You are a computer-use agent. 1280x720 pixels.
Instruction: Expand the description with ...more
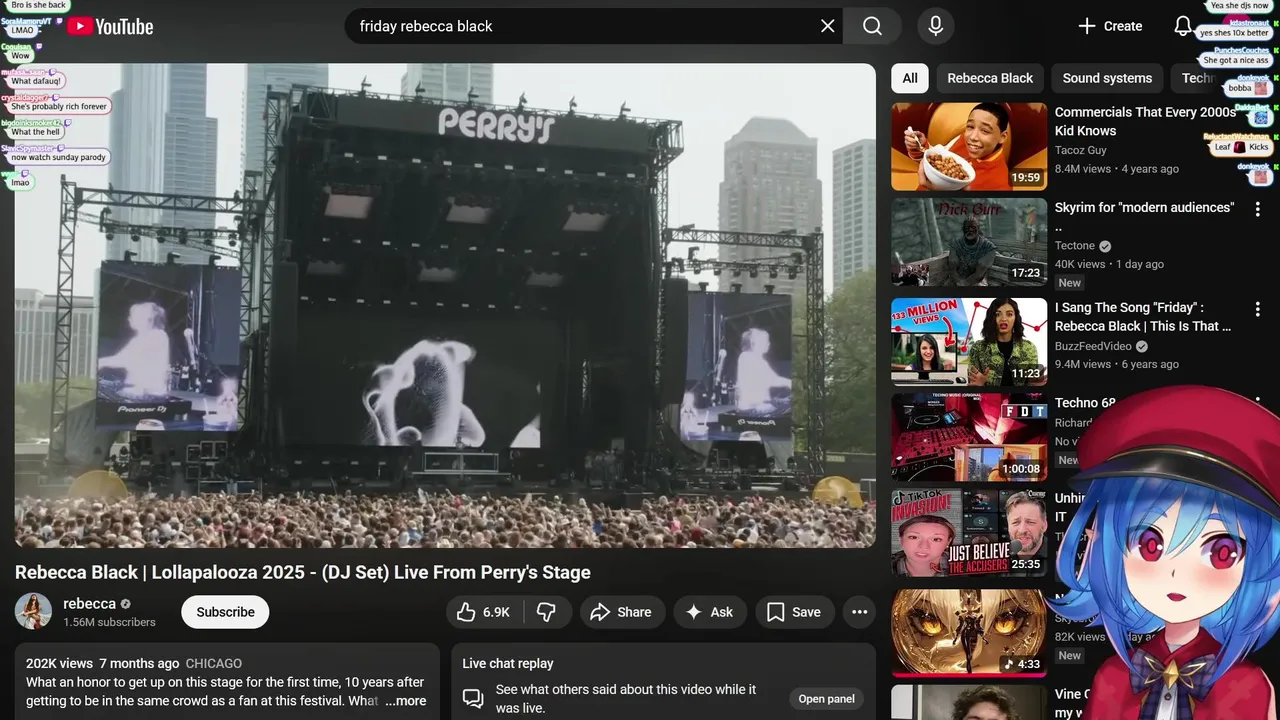click(406, 701)
